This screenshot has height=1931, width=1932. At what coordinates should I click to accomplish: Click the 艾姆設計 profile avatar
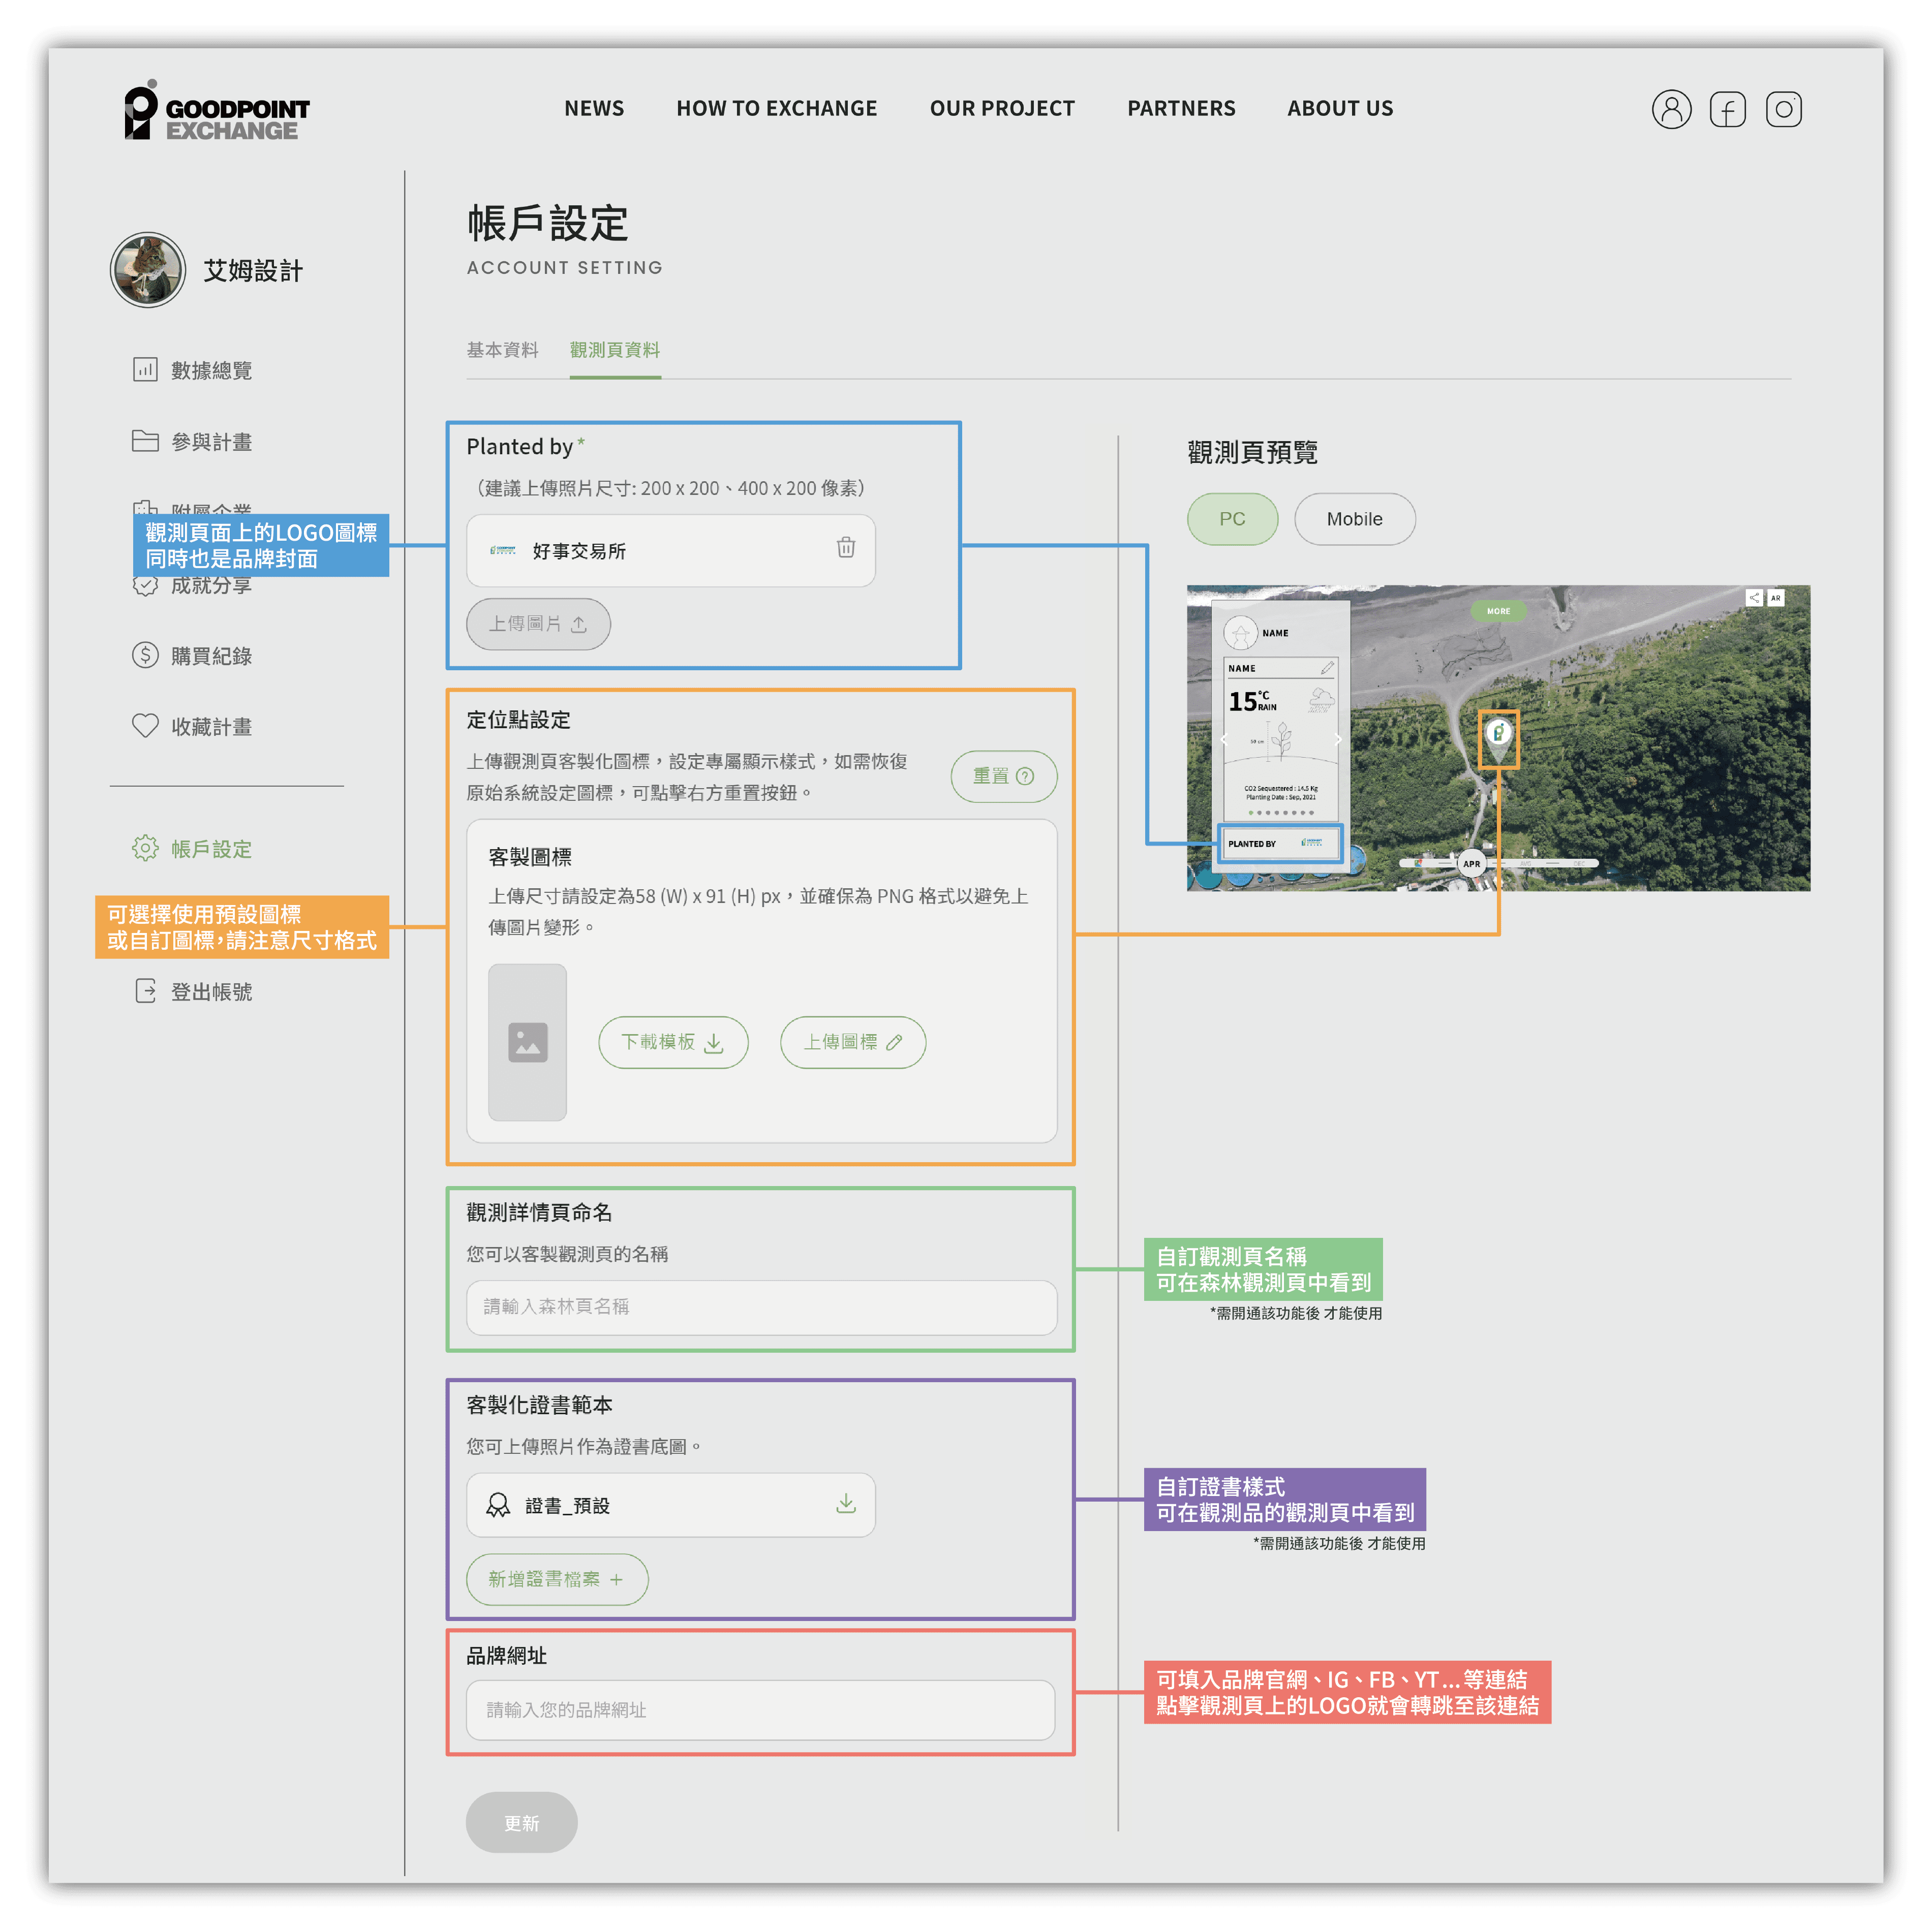point(147,270)
